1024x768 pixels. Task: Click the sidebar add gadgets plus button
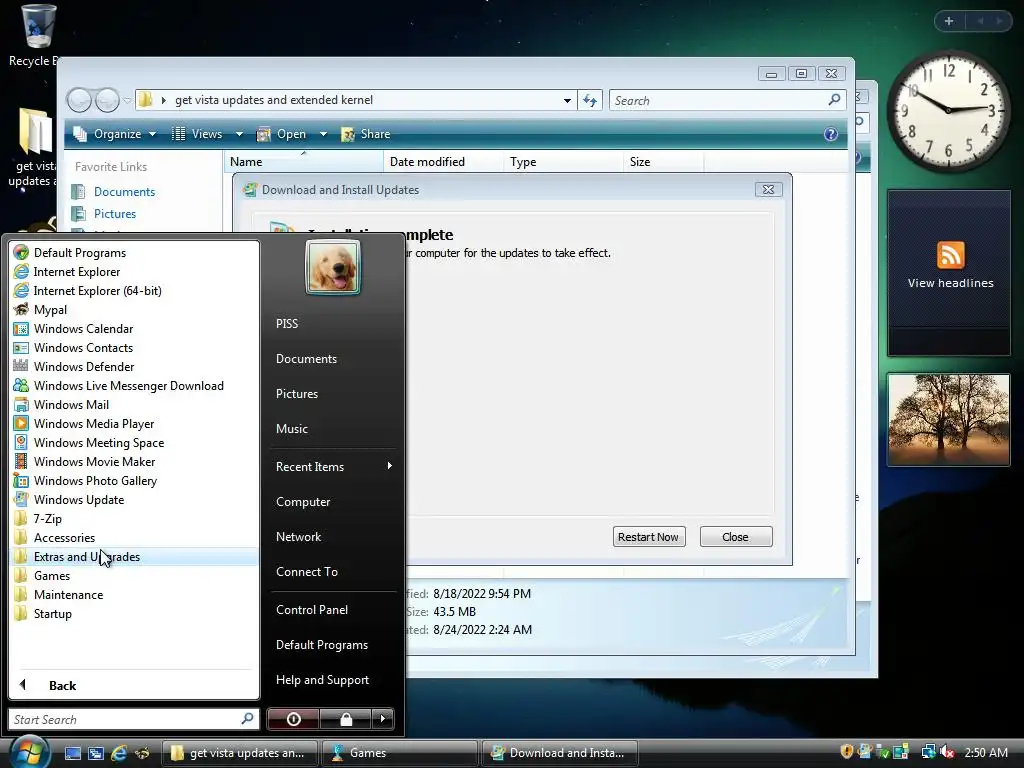(949, 21)
